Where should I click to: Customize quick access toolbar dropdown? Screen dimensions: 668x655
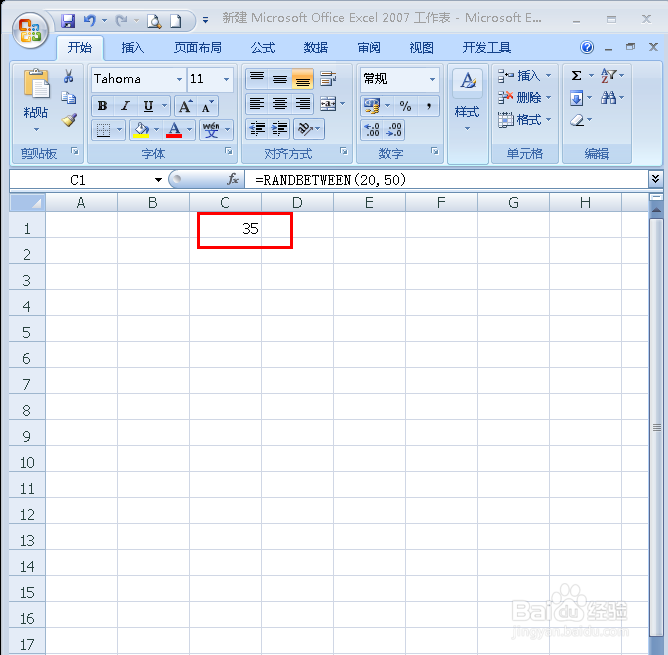pyautogui.click(x=205, y=20)
